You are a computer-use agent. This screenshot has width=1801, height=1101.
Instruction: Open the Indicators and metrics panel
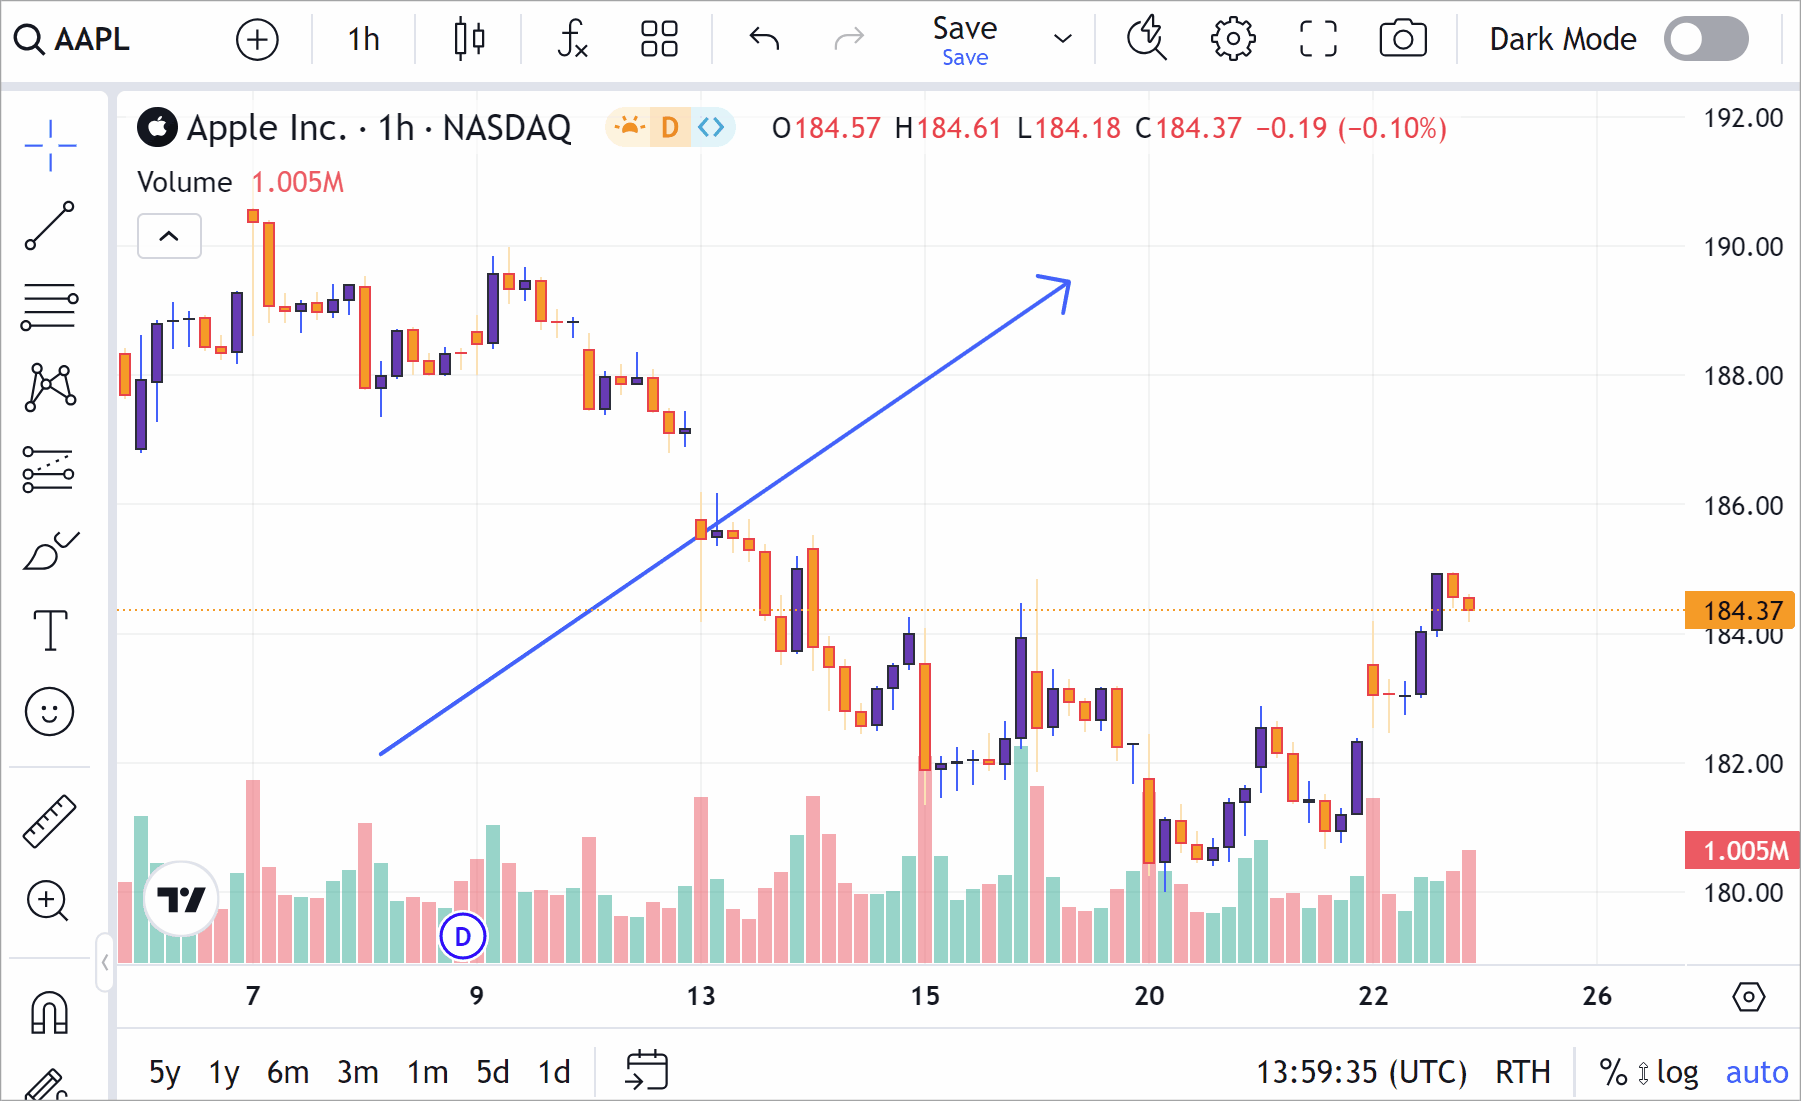click(x=572, y=40)
